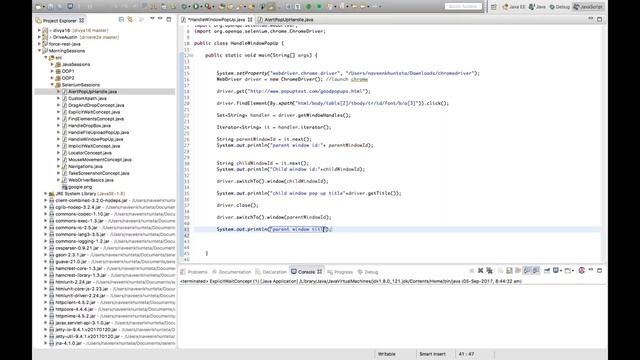Select FindElementsConcept.java in the tree
Viewport: 640px width, 360px height.
[x=96, y=119]
